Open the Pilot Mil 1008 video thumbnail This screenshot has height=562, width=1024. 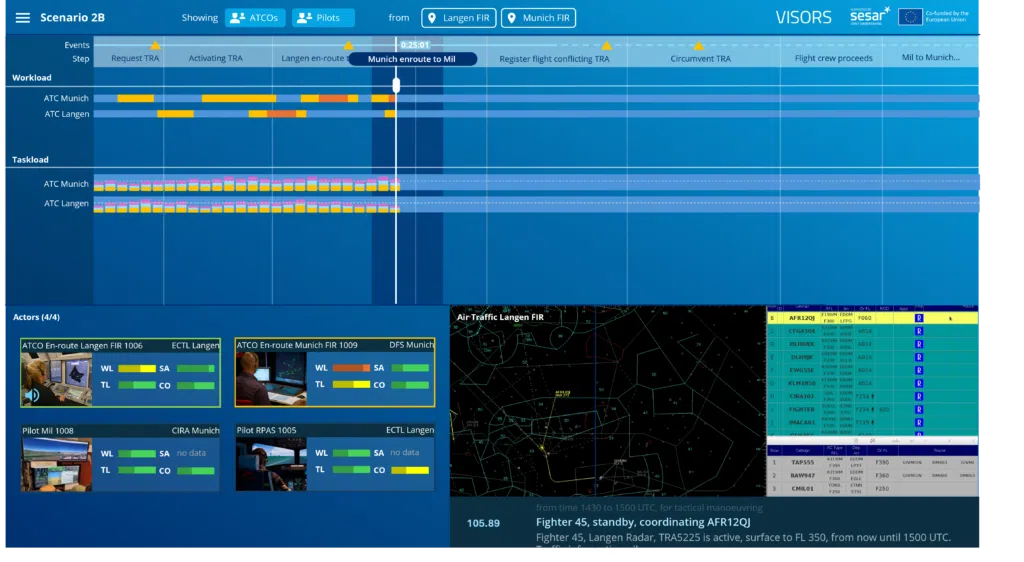pos(56,464)
